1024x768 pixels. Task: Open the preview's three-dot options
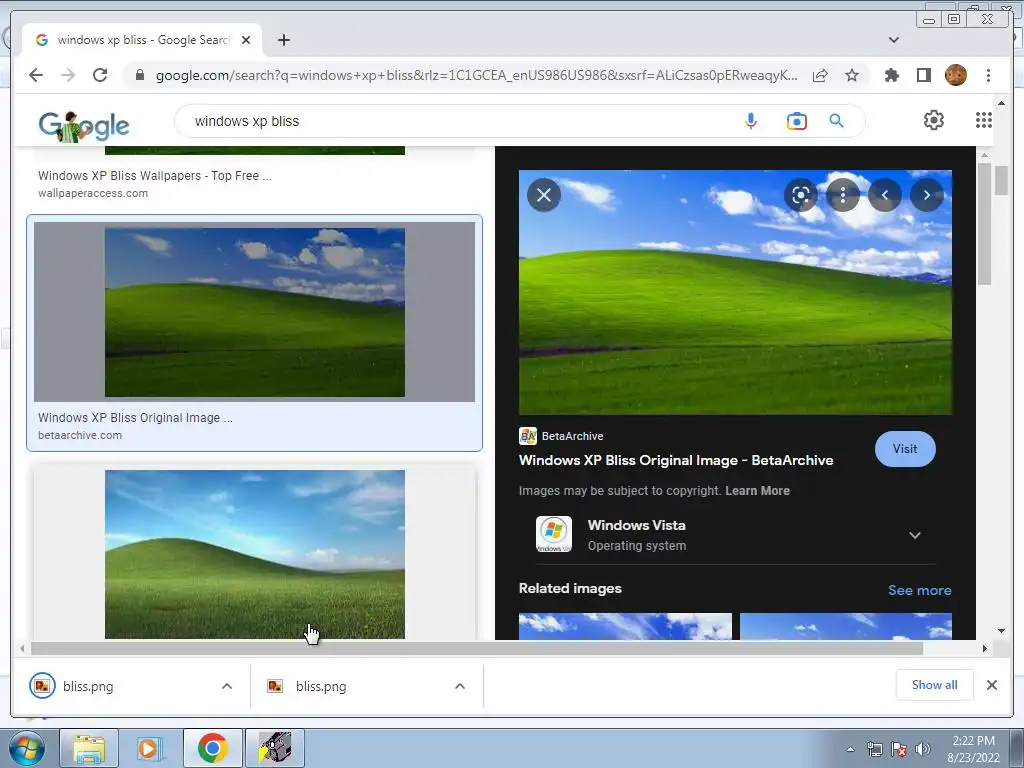point(843,195)
